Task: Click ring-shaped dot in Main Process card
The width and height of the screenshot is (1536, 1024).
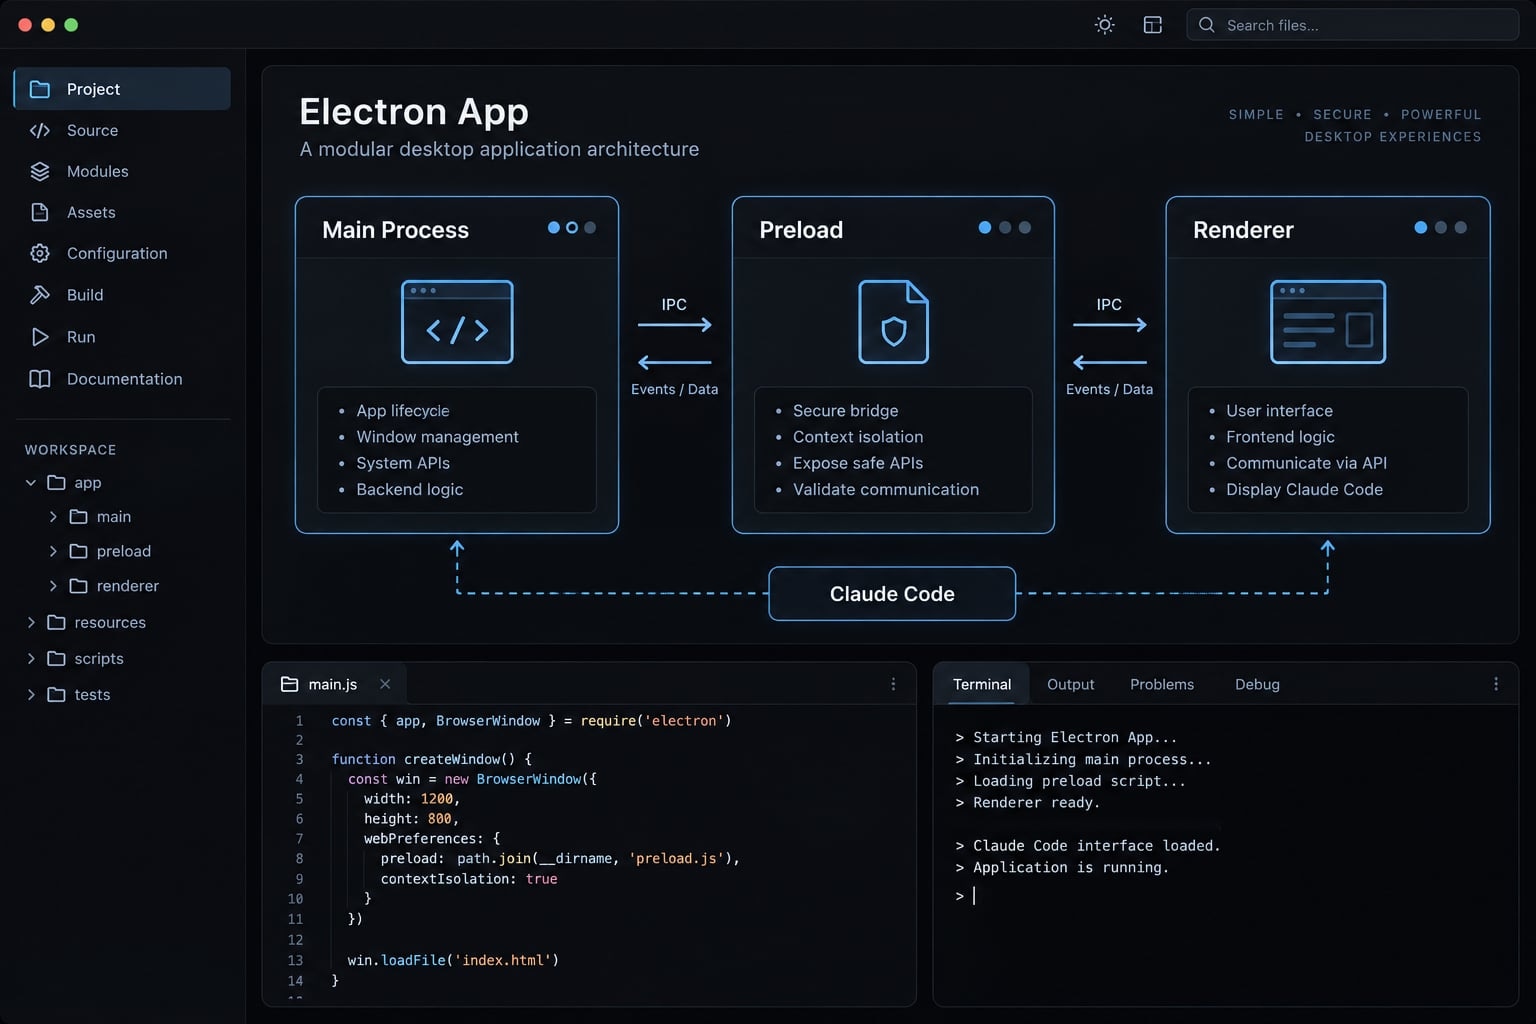Action: [x=572, y=228]
